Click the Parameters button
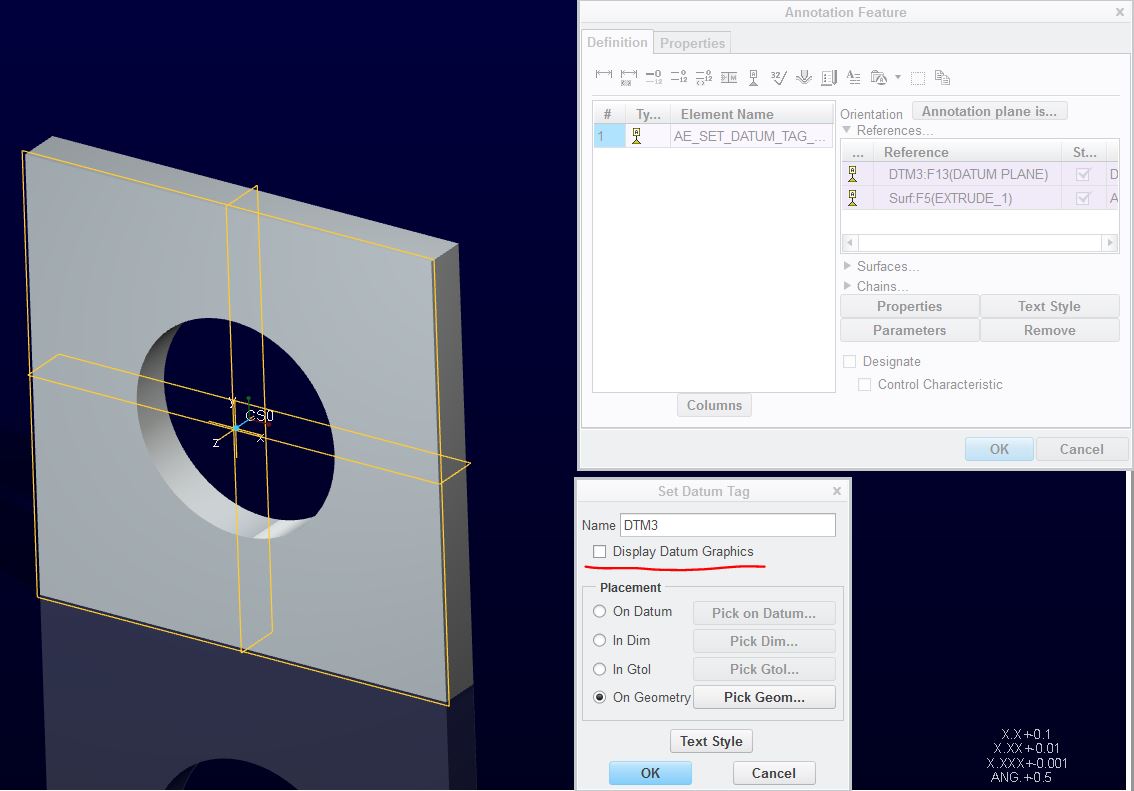Screen dimensions: 1134x791 [x=910, y=330]
